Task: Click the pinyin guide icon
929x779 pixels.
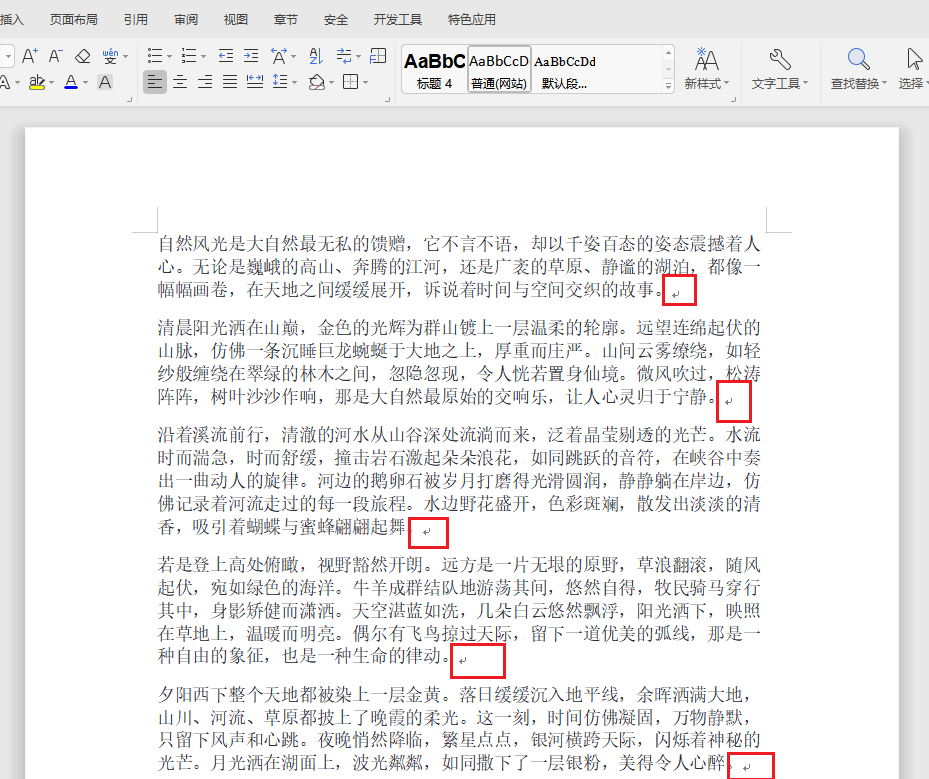Action: click(110, 55)
